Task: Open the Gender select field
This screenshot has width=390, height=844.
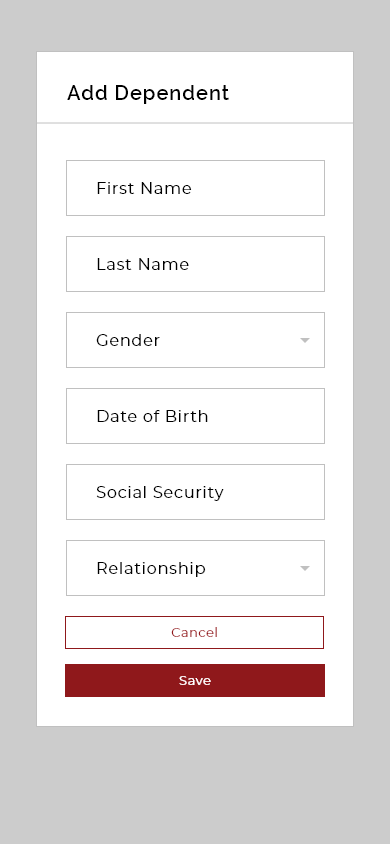Action: pyautogui.click(x=195, y=340)
